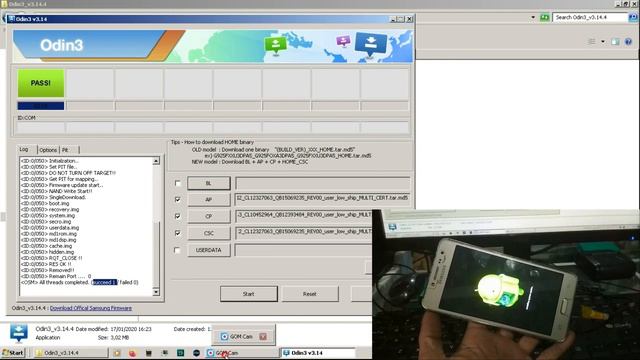Click the BL file button
The height and width of the screenshot is (360, 640).
209,183
